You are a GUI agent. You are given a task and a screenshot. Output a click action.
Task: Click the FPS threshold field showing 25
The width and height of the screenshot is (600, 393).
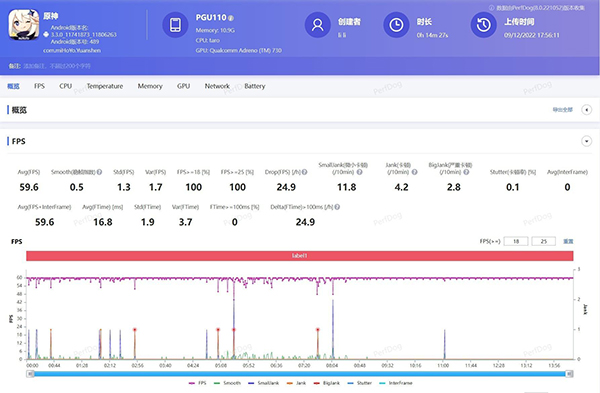click(x=543, y=241)
